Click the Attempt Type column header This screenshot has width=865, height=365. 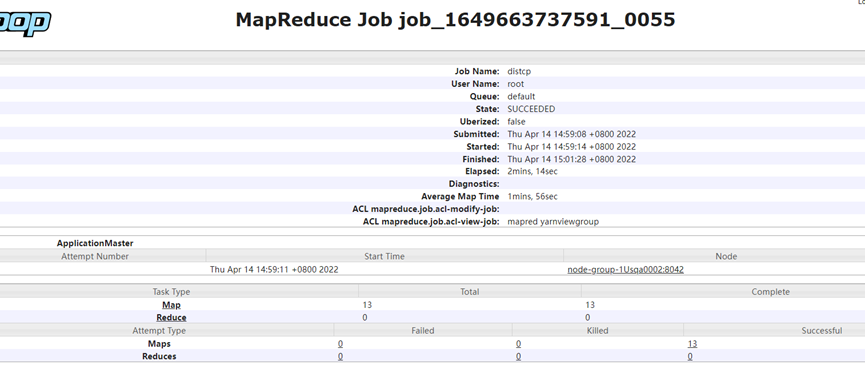[x=159, y=331]
